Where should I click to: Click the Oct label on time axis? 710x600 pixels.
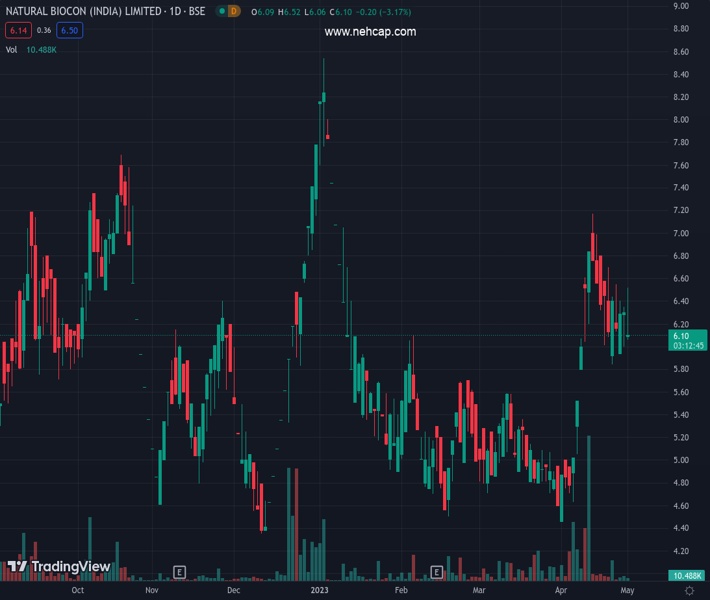pos(78,591)
